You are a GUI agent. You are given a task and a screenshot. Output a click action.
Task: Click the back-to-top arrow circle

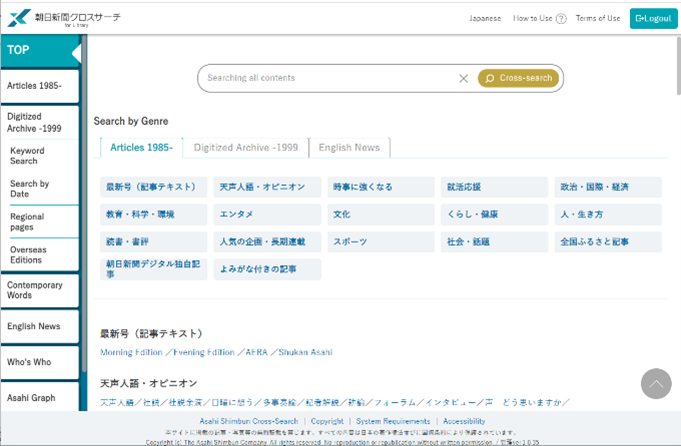pyautogui.click(x=656, y=383)
